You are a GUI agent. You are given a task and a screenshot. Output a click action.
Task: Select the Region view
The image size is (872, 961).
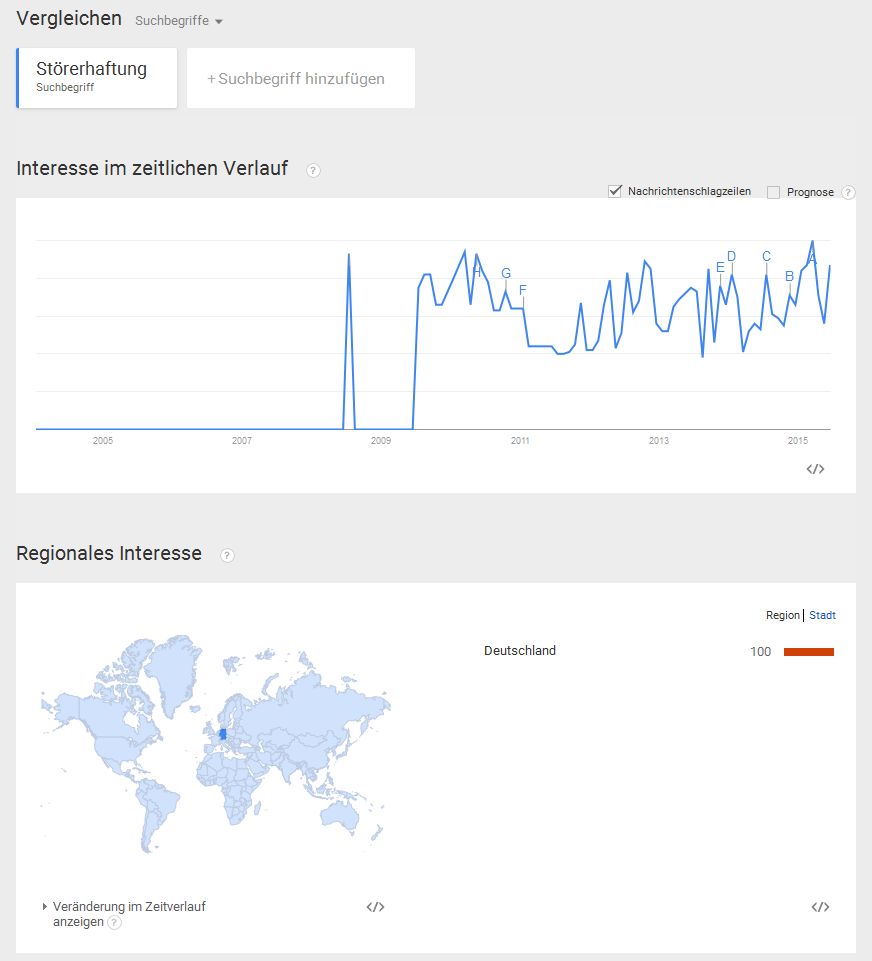(783, 615)
